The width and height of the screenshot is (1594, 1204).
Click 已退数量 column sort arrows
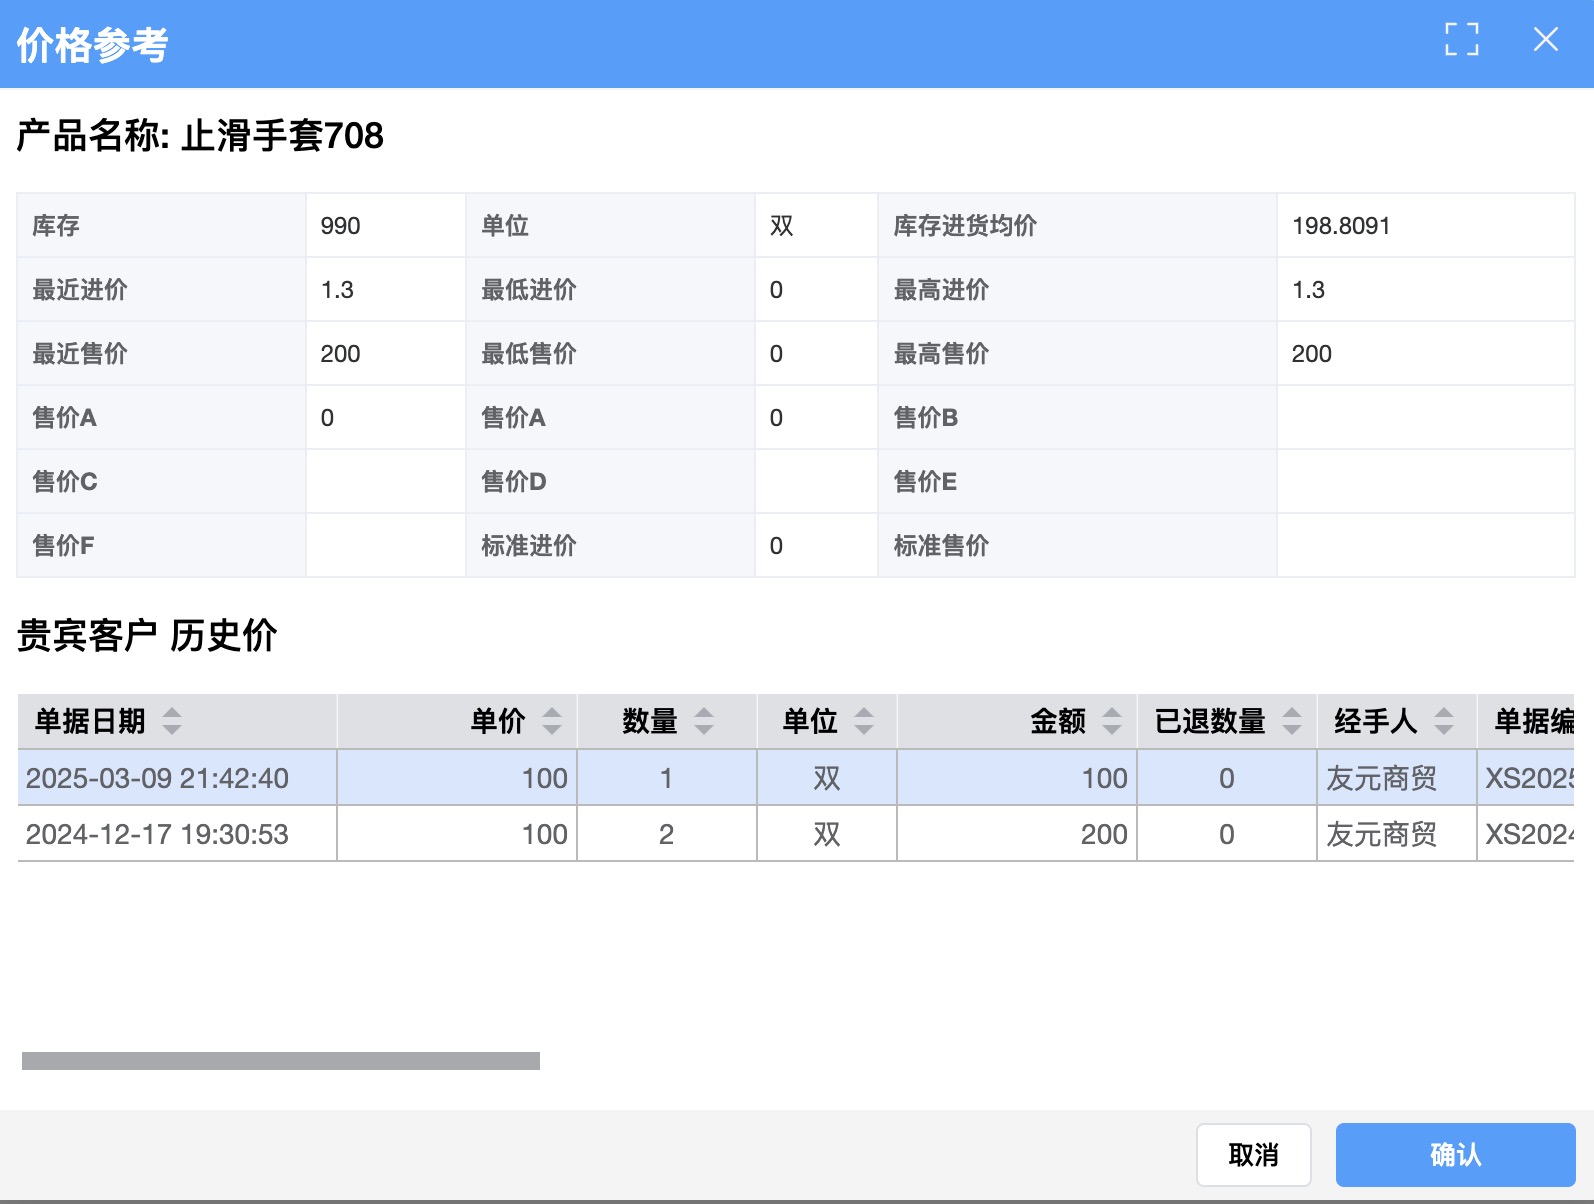1292,721
